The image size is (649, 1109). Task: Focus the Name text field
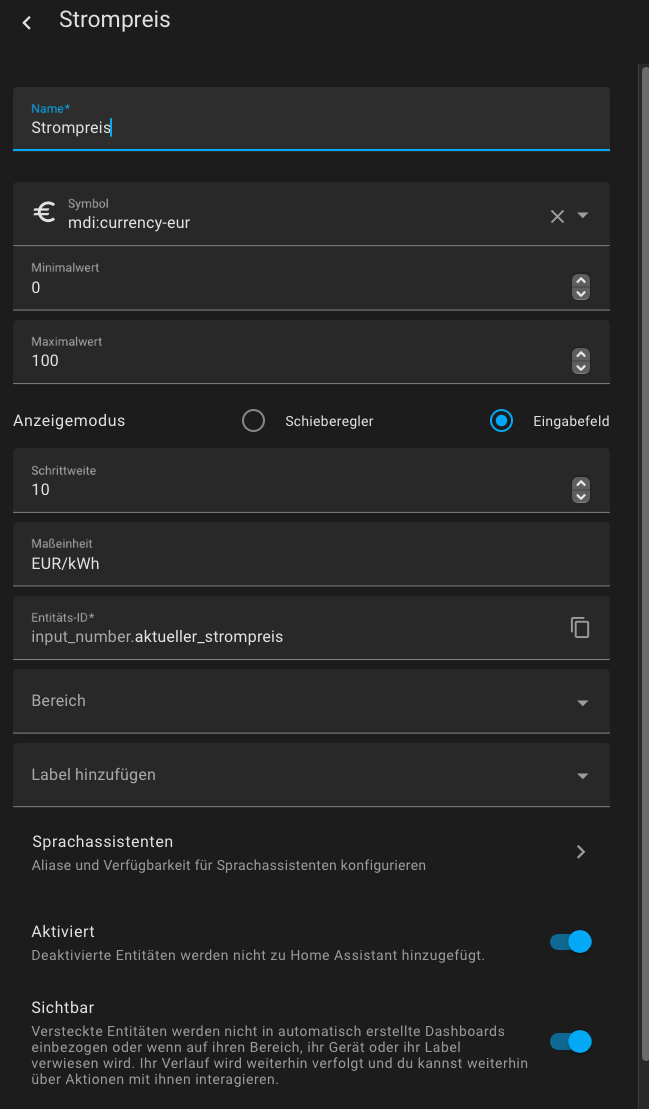(311, 119)
